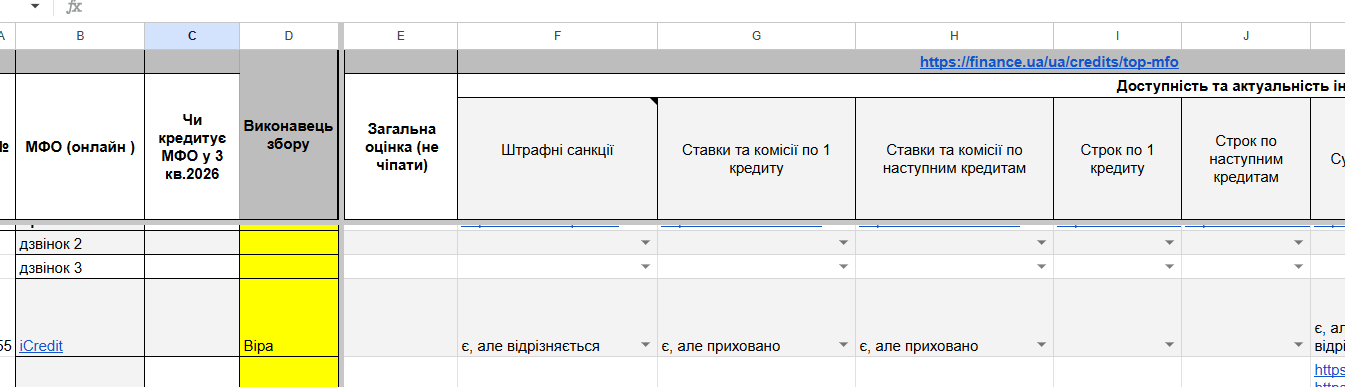Select the дзвінок 2 cell

click(80, 243)
